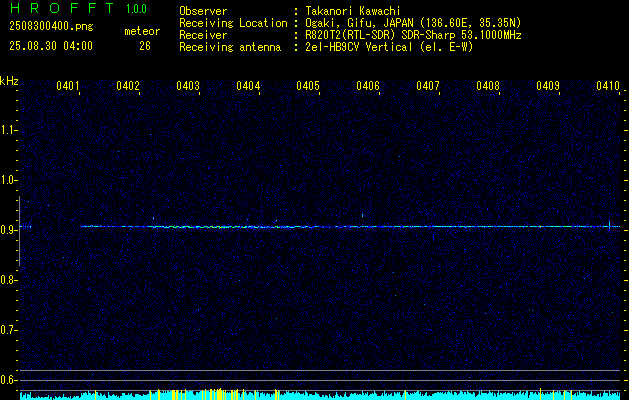Viewport: 629px width, 400px height.
Task: Click the Receiving antenna field label
Action: (x=230, y=47)
